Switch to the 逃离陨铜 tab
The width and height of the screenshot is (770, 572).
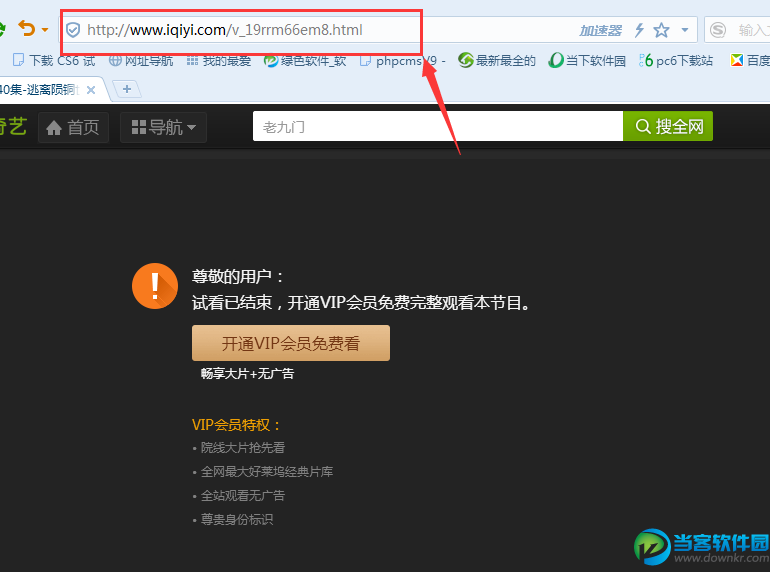39,90
